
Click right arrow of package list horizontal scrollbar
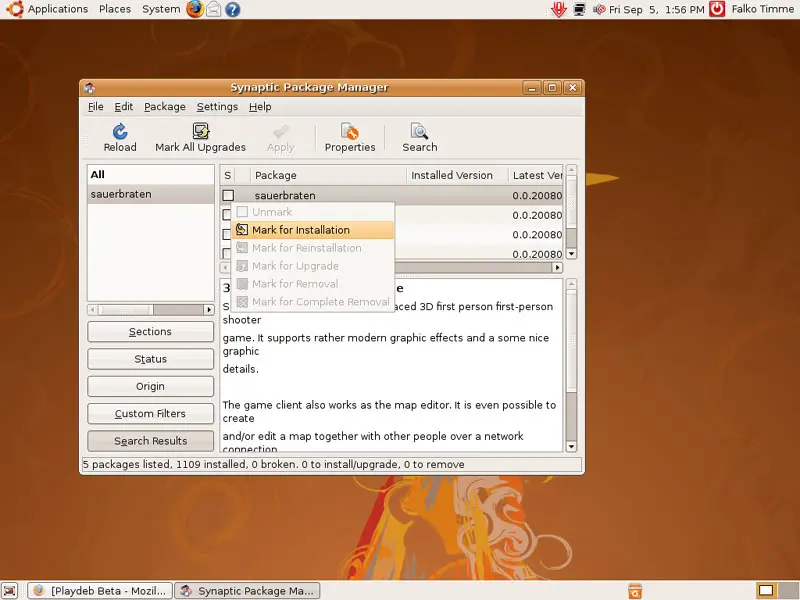(x=557, y=267)
